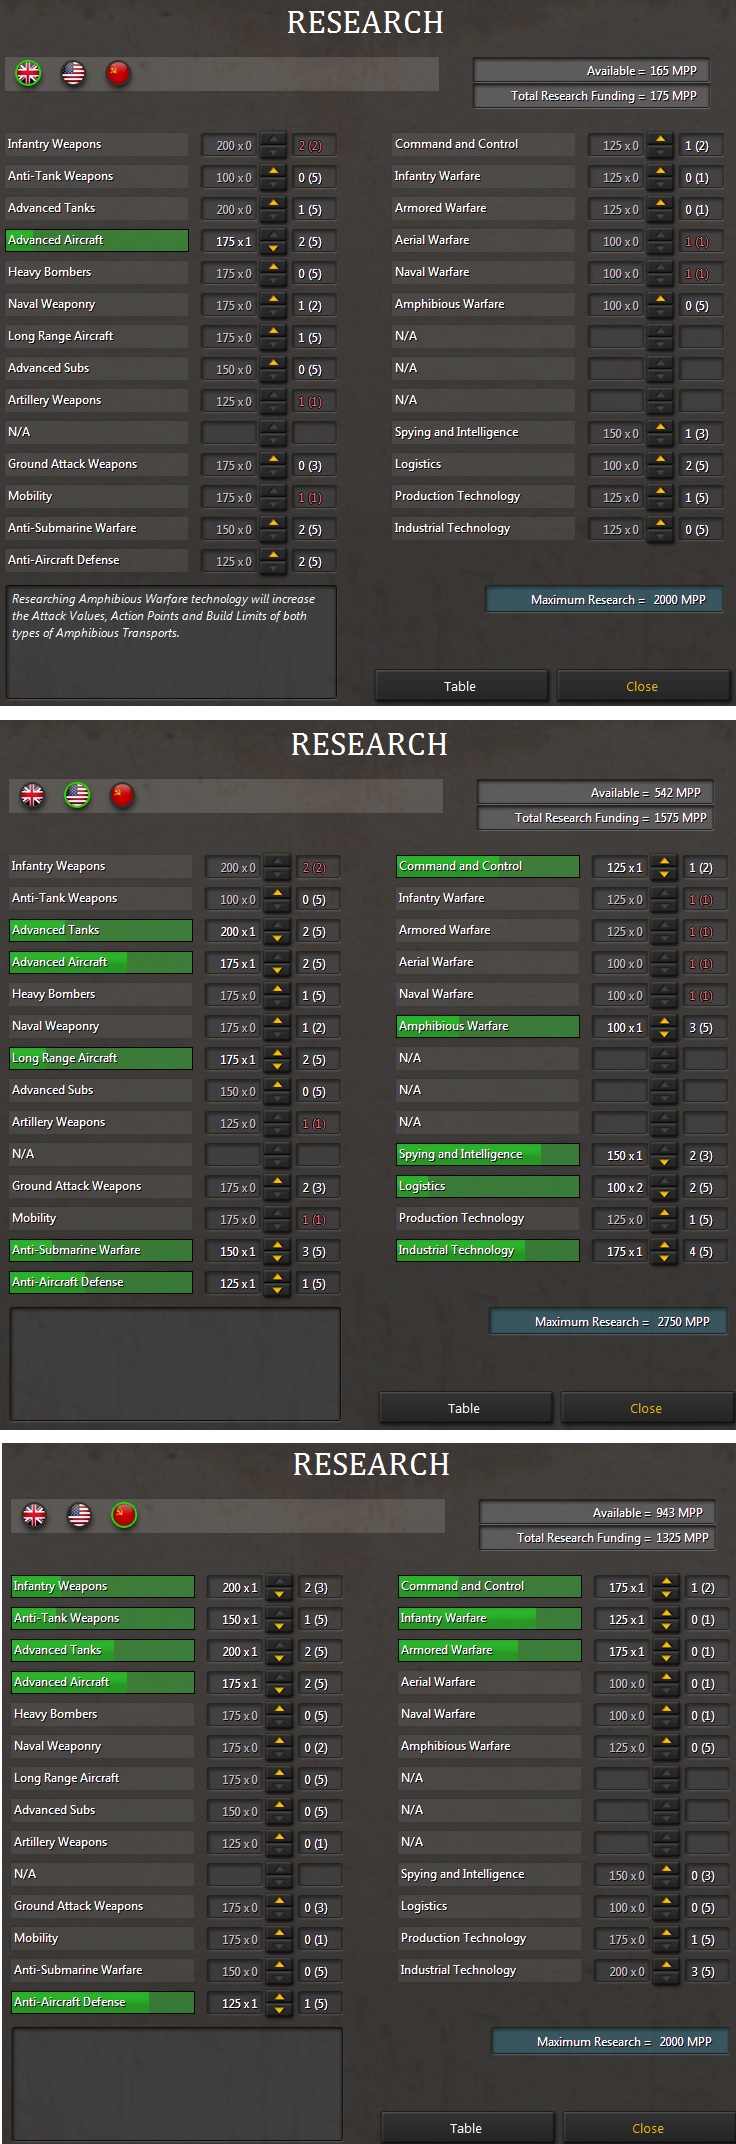Increase Heavy Bombers funding in the 943 MPP screen

click(x=279, y=1709)
